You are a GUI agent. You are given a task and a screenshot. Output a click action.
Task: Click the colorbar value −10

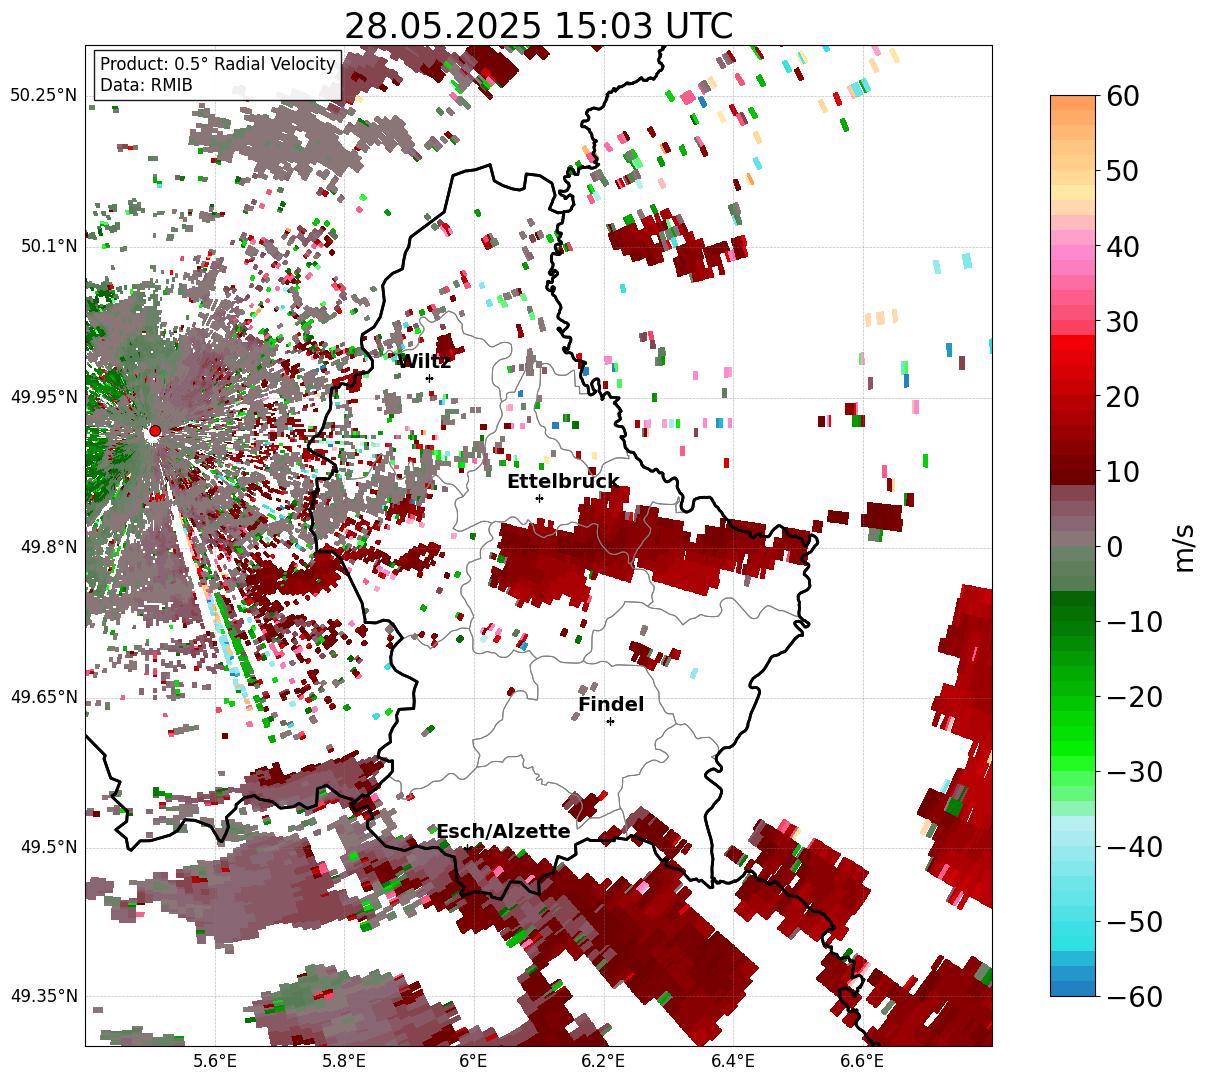tap(1134, 621)
